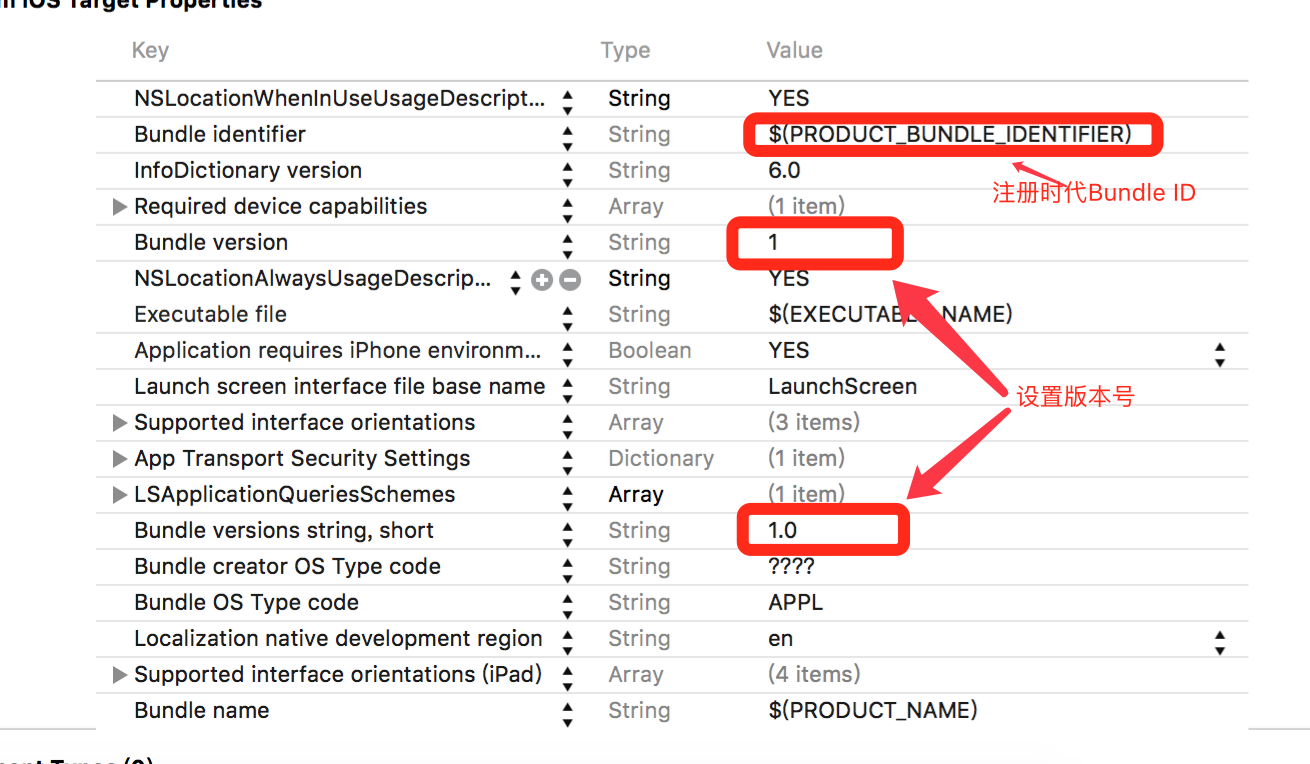Image resolution: width=1310 pixels, height=764 pixels.
Task: Expand Supported interface orientations (iPad) row
Action: coord(120,675)
